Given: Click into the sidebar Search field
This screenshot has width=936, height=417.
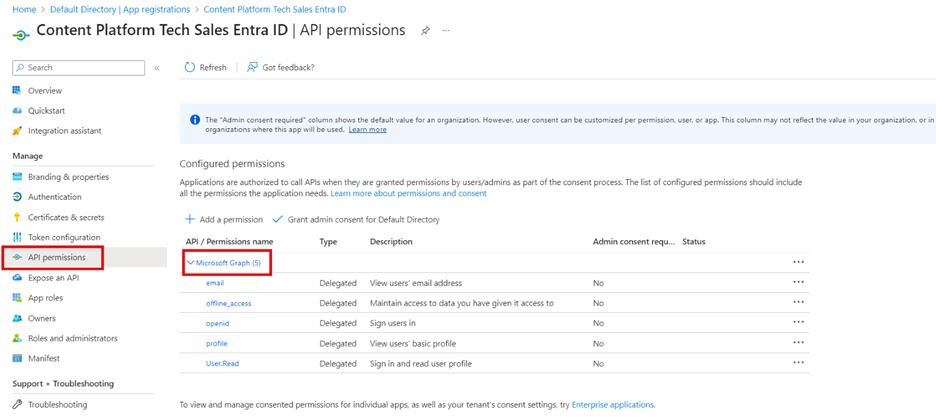Looking at the screenshot, I should point(78,68).
